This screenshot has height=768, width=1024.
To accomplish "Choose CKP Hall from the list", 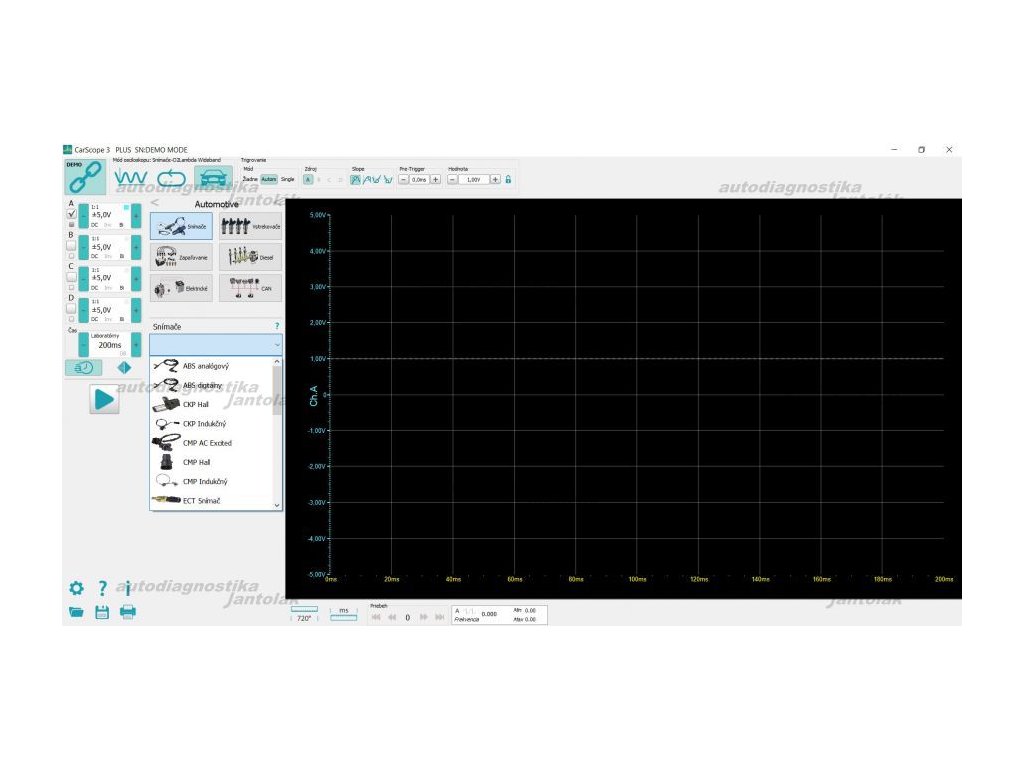I will pos(211,404).
